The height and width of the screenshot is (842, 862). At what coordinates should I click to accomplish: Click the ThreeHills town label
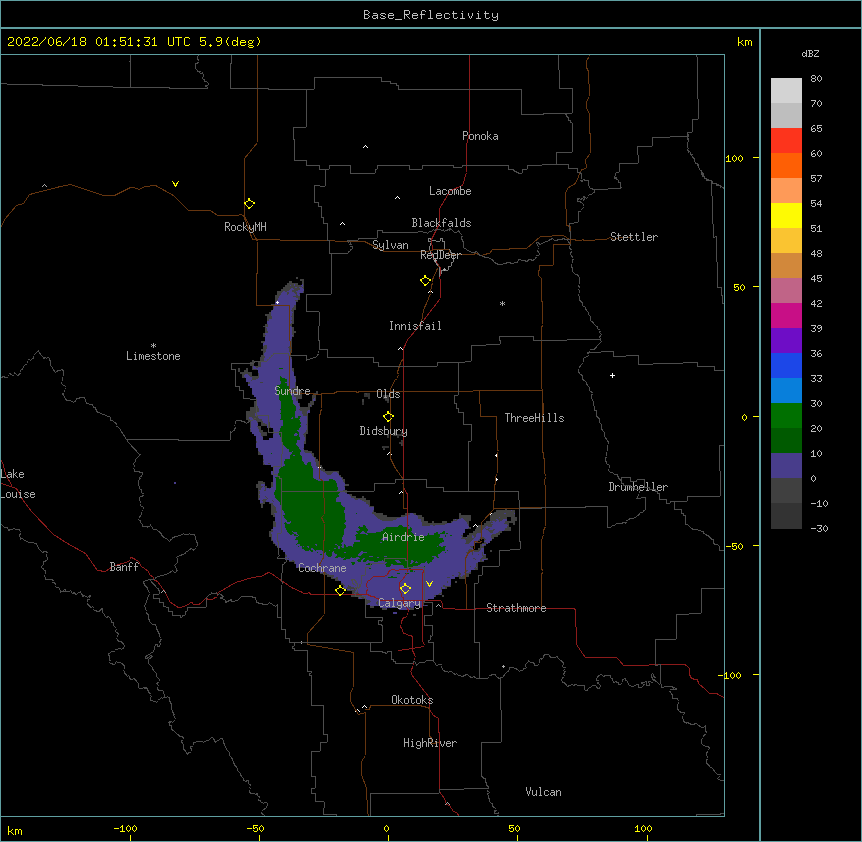534,418
